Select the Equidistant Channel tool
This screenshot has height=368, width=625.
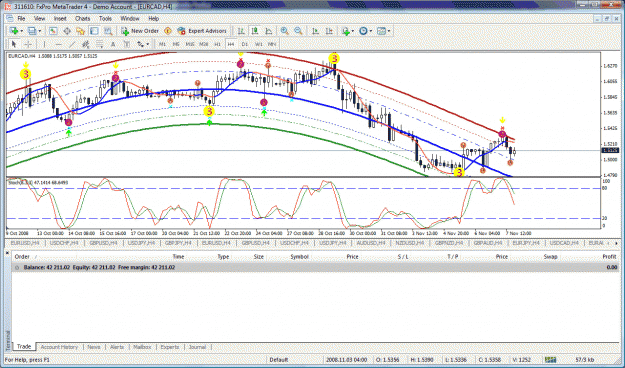[x=86, y=44]
